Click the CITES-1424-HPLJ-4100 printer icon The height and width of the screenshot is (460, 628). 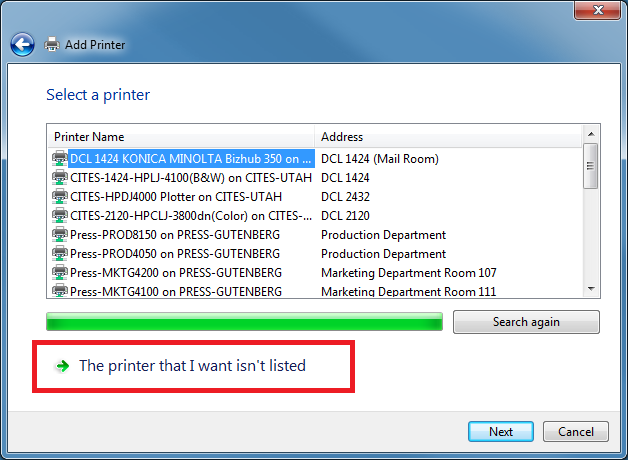[60, 177]
